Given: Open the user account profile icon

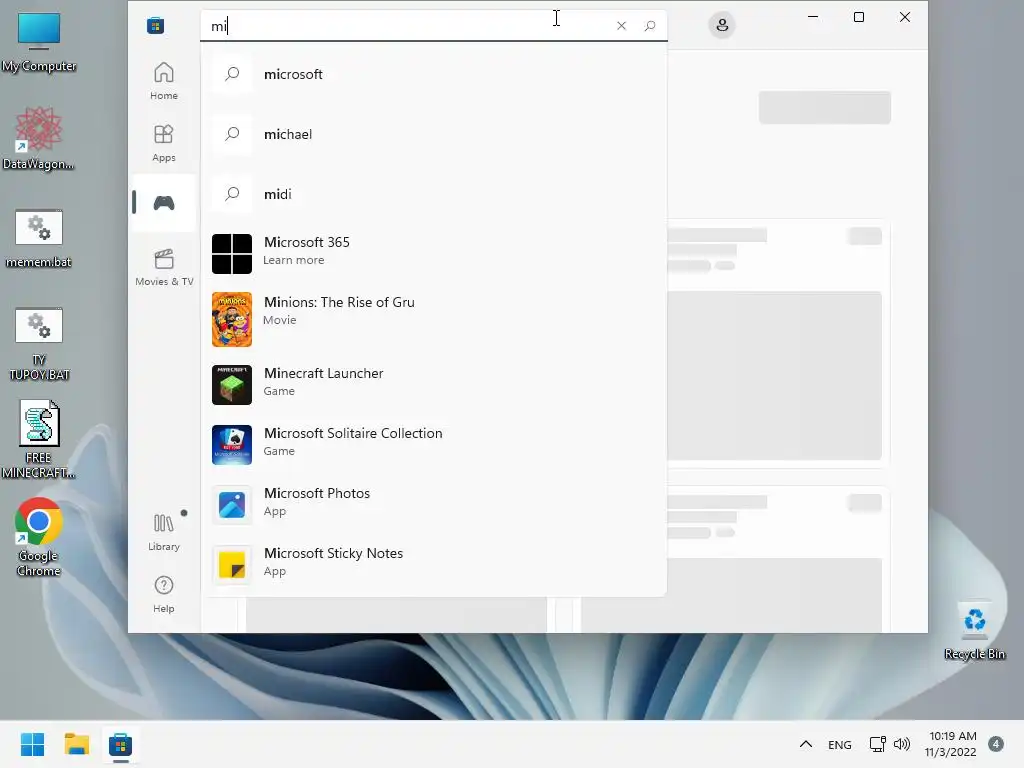Looking at the screenshot, I should 722,25.
